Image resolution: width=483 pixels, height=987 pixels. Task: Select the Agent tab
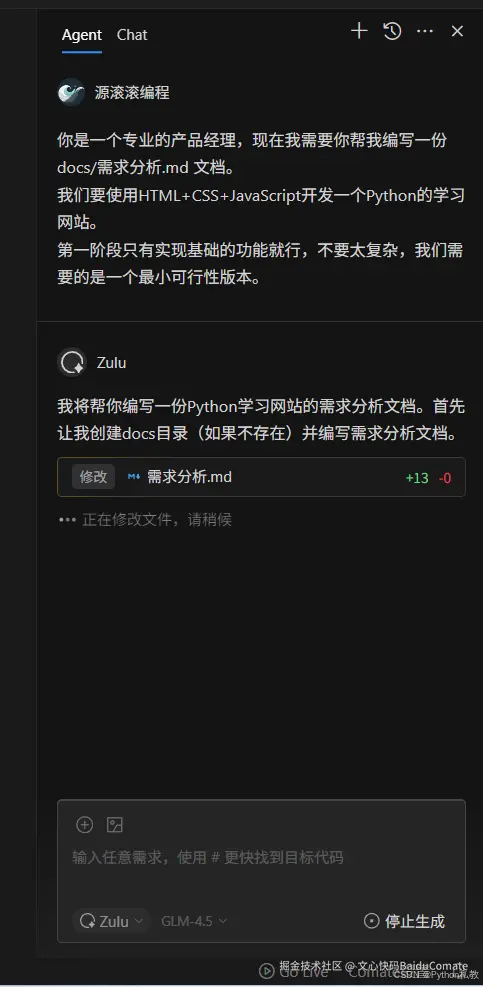tap(82, 35)
